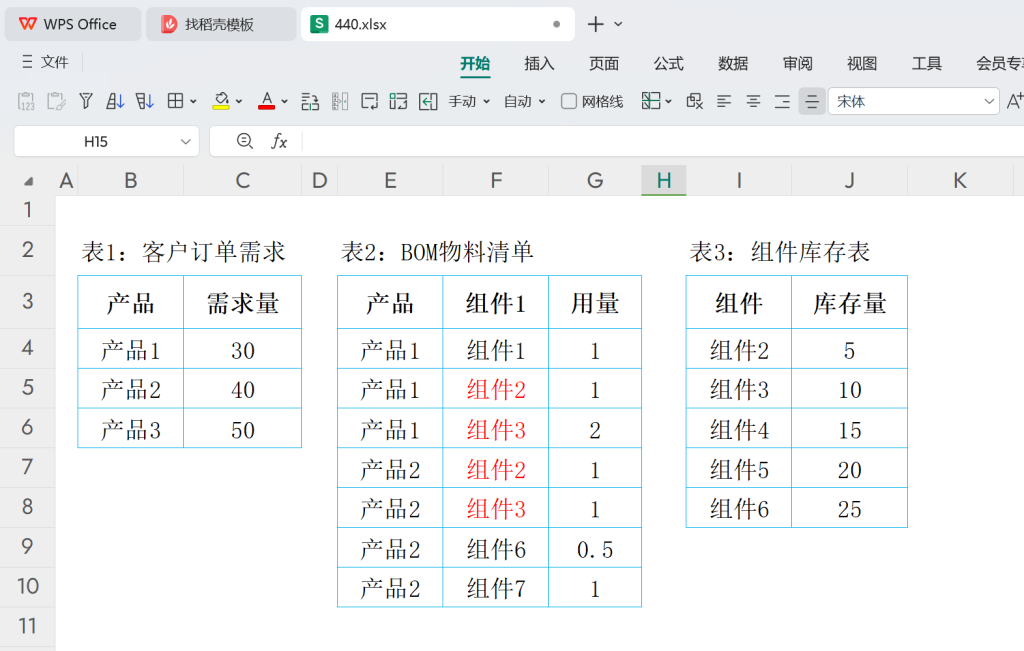
Task: Click the stock value 25 cell
Action: point(849,509)
